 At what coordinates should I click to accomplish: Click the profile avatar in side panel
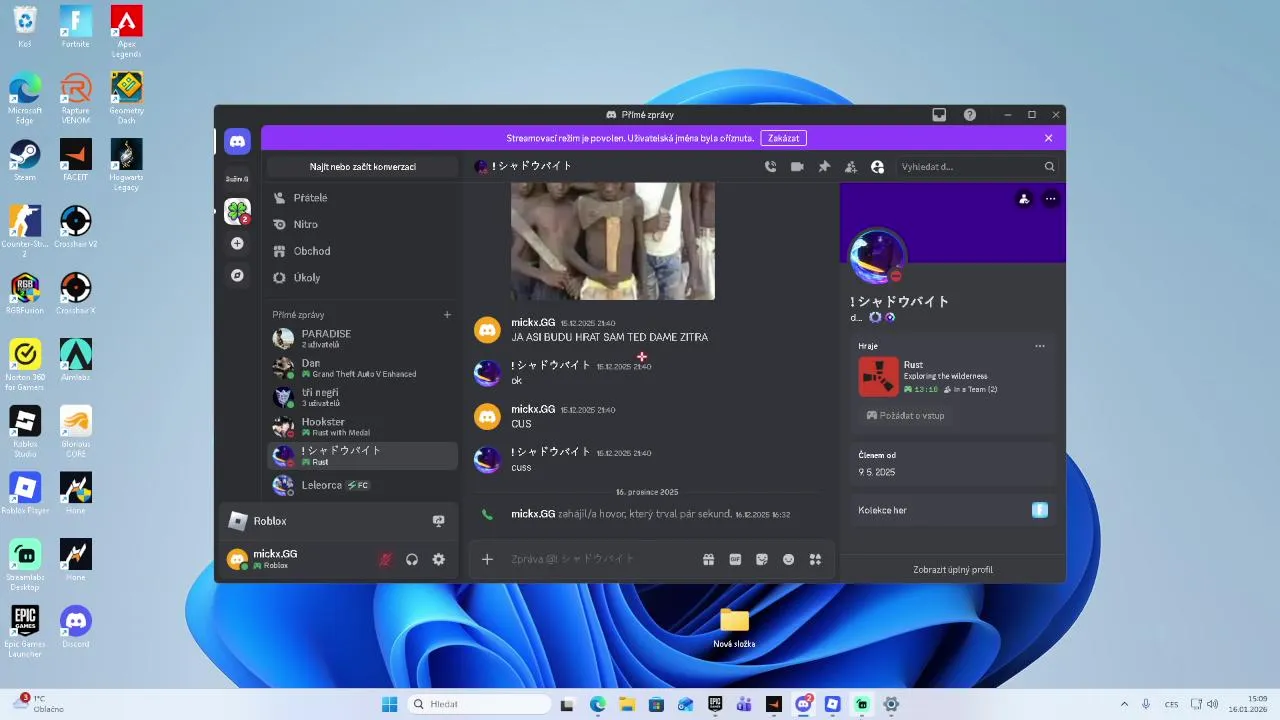coord(877,256)
